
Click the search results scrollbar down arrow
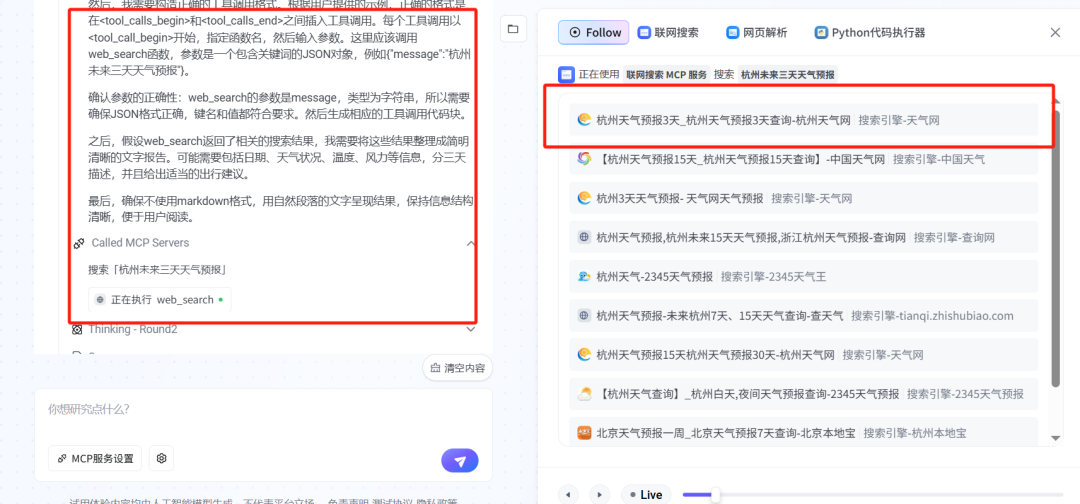(x=1056, y=438)
